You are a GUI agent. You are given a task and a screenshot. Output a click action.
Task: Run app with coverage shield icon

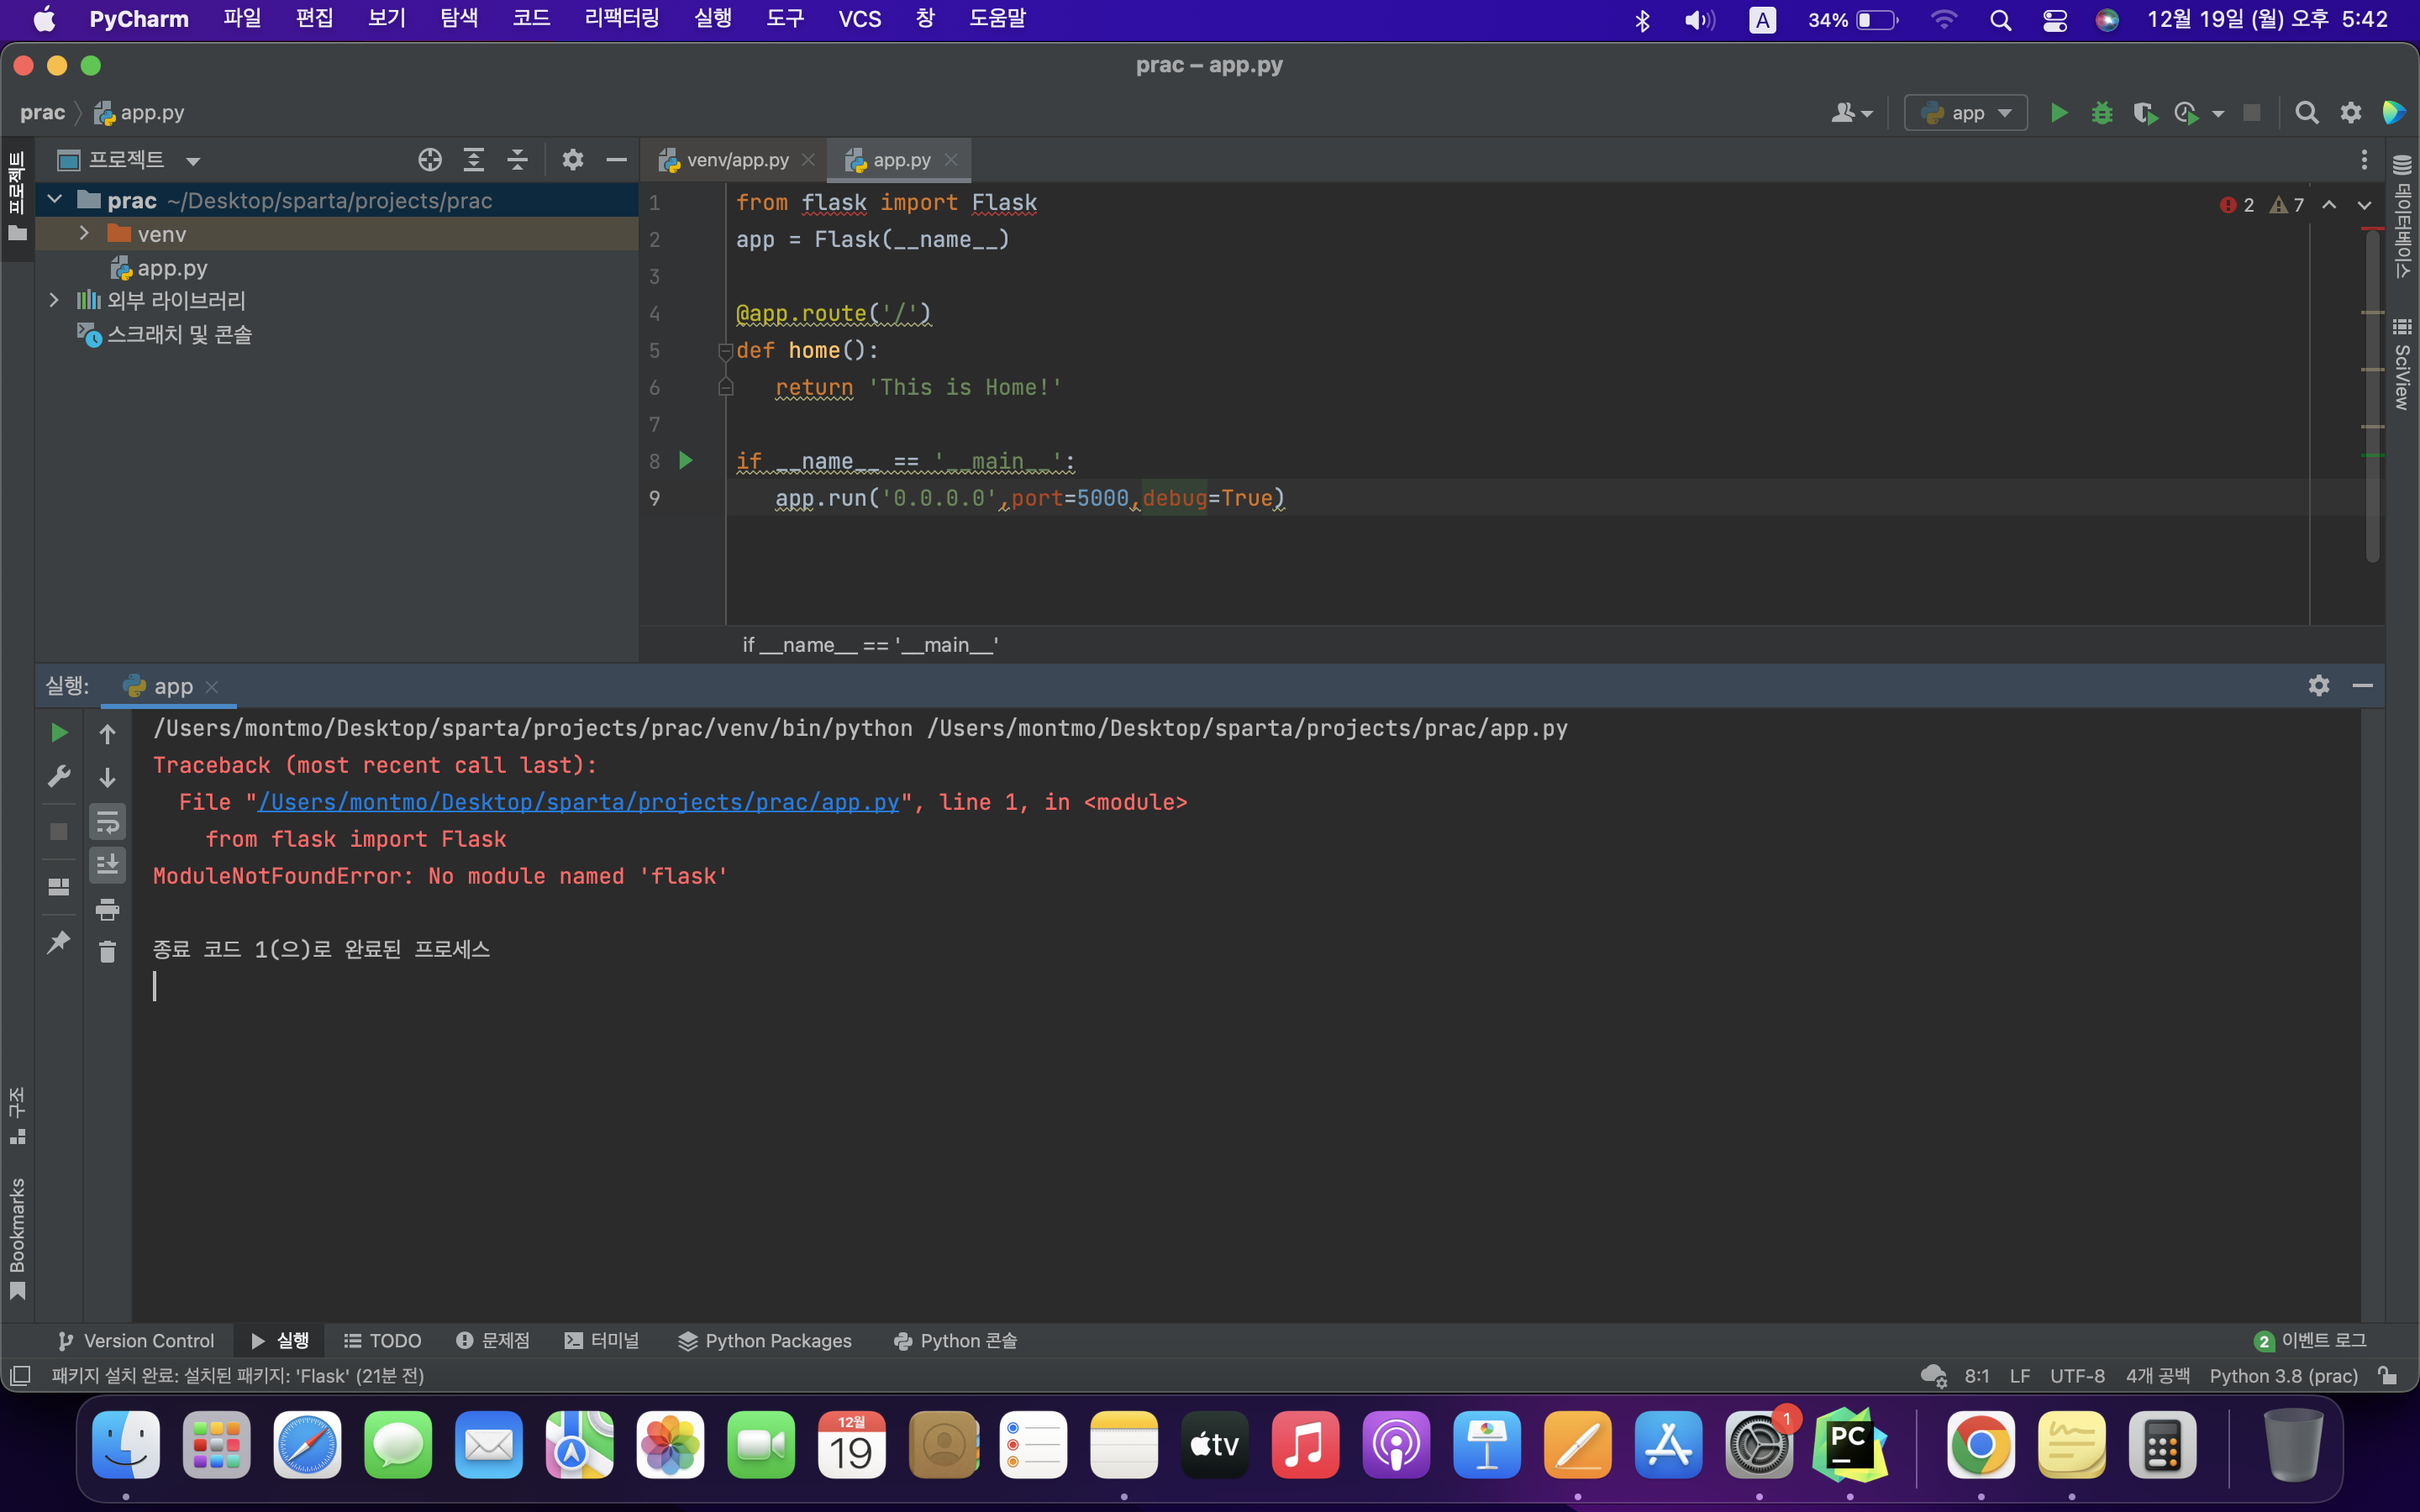pyautogui.click(x=2145, y=113)
